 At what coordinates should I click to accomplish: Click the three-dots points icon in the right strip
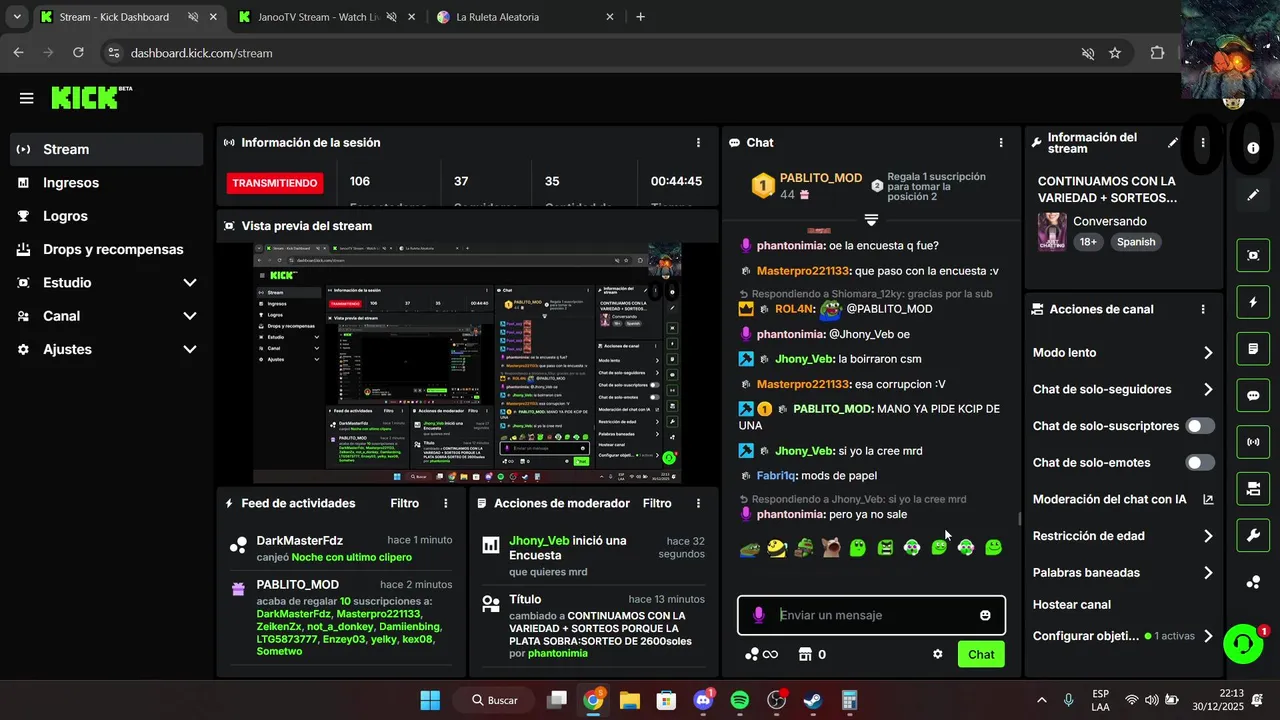pos(1253,582)
